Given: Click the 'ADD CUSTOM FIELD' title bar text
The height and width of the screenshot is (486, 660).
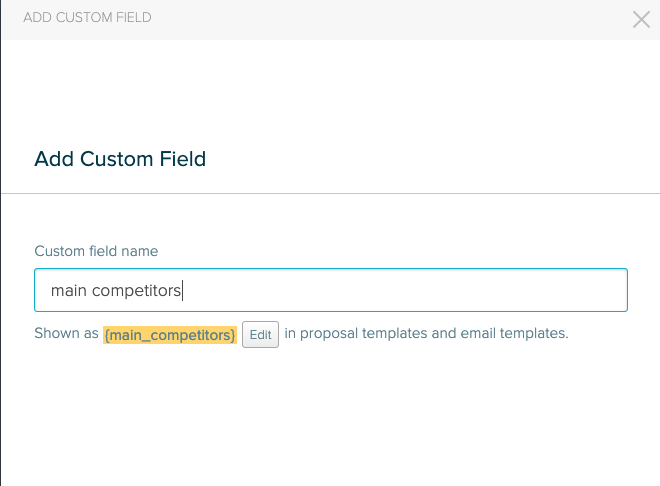Looking at the screenshot, I should [87, 18].
